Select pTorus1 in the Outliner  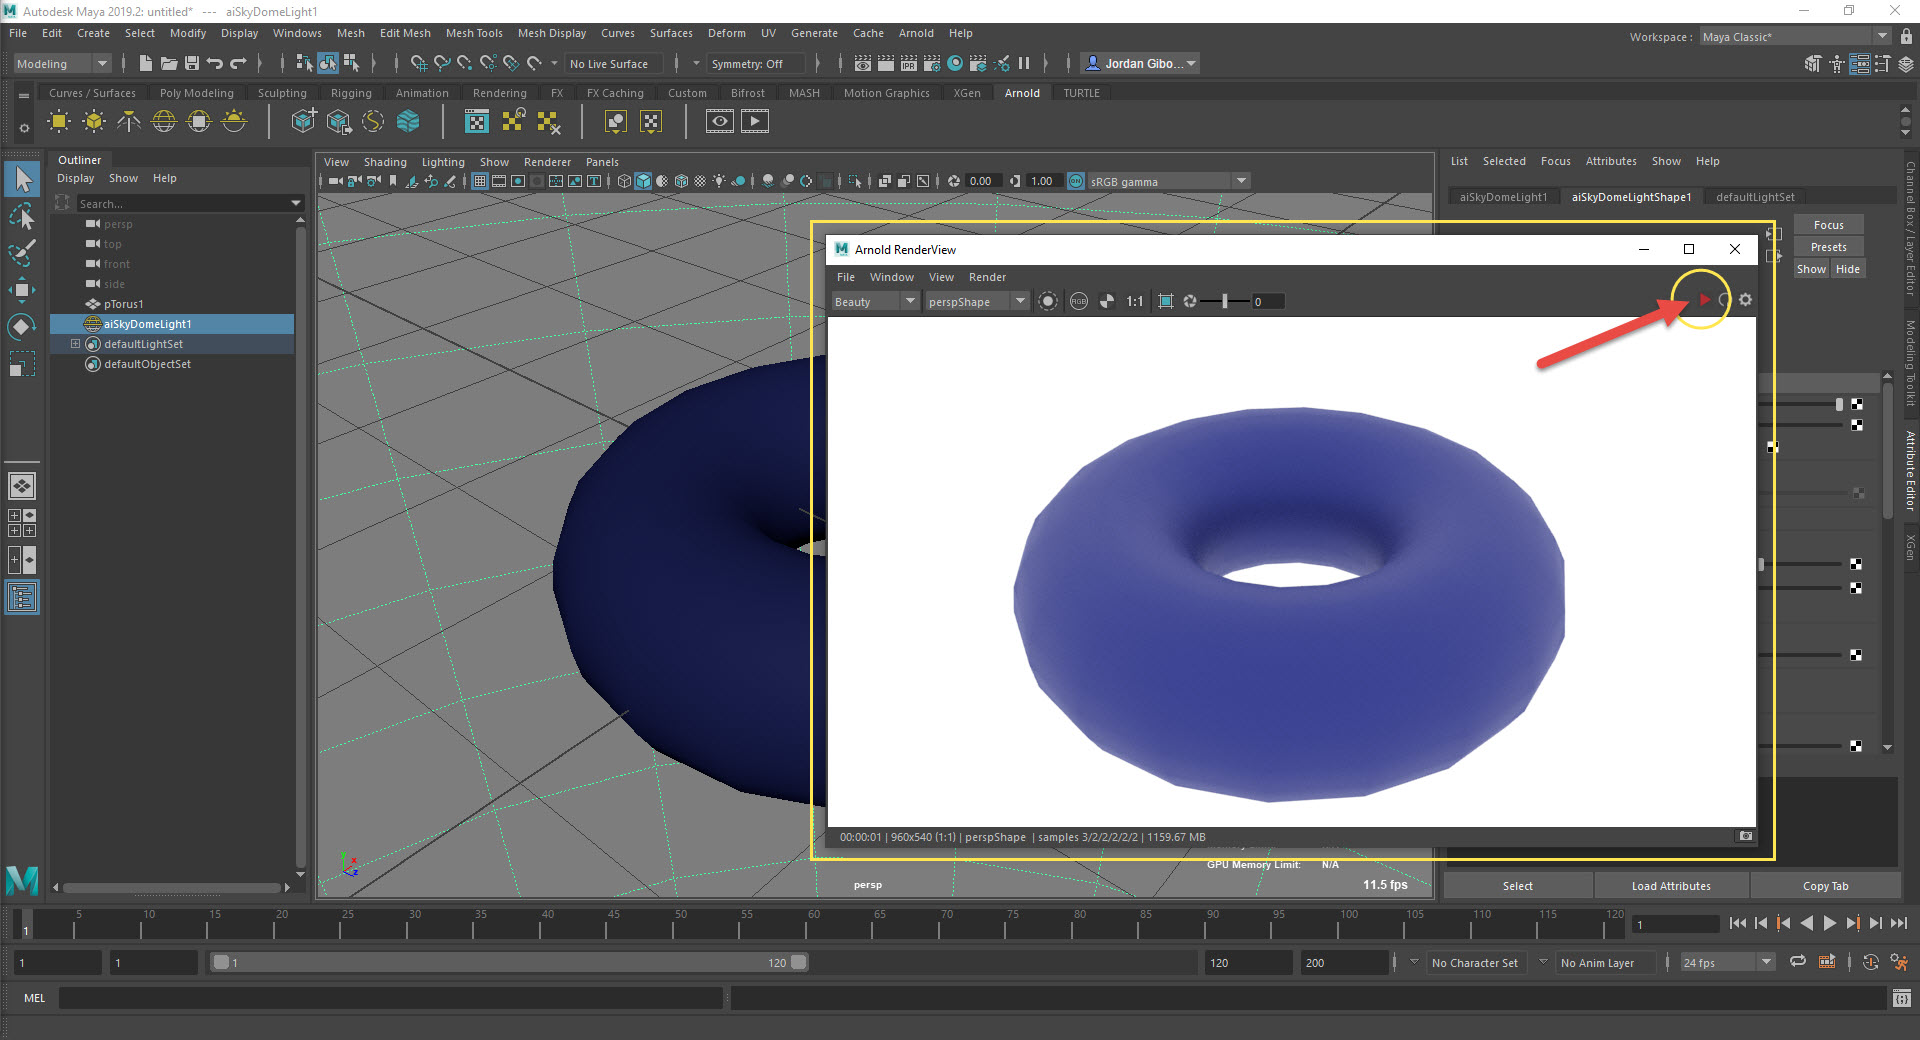point(123,304)
